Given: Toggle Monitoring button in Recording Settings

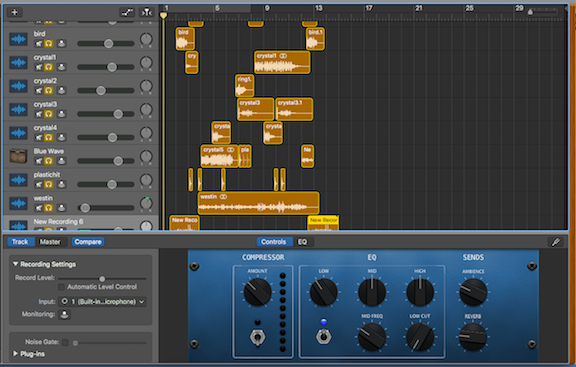Looking at the screenshot, I should point(65,314).
